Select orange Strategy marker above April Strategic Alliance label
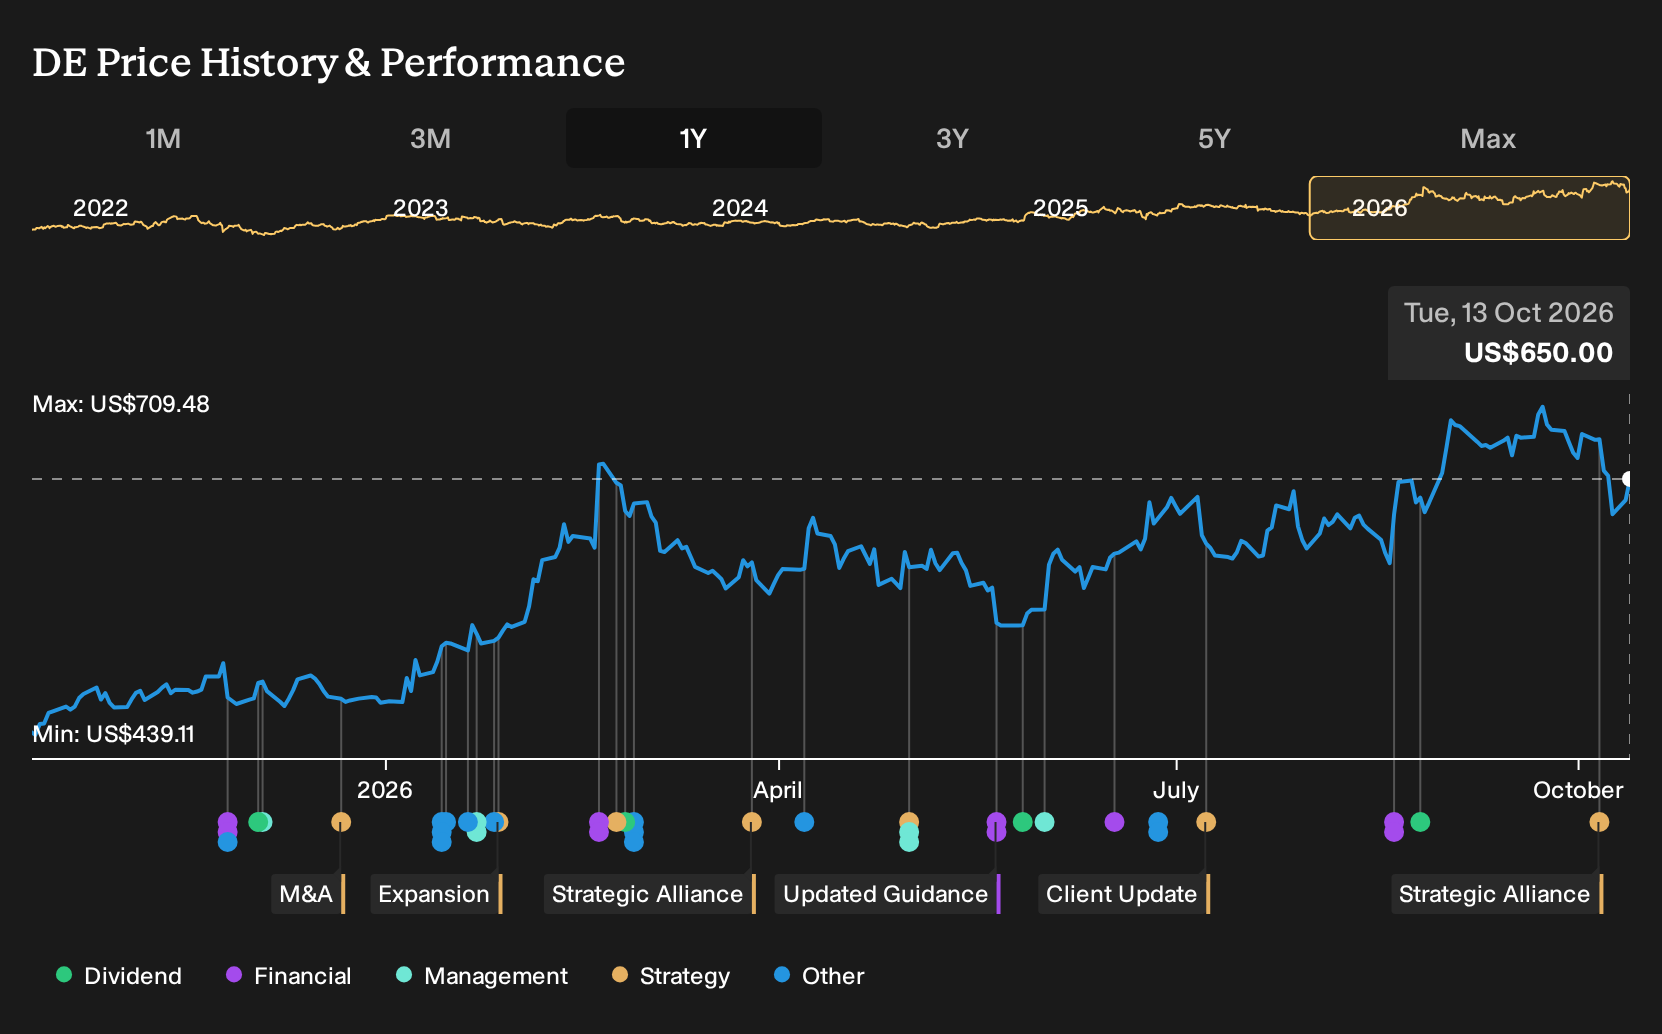The width and height of the screenshot is (1662, 1034). (x=752, y=822)
